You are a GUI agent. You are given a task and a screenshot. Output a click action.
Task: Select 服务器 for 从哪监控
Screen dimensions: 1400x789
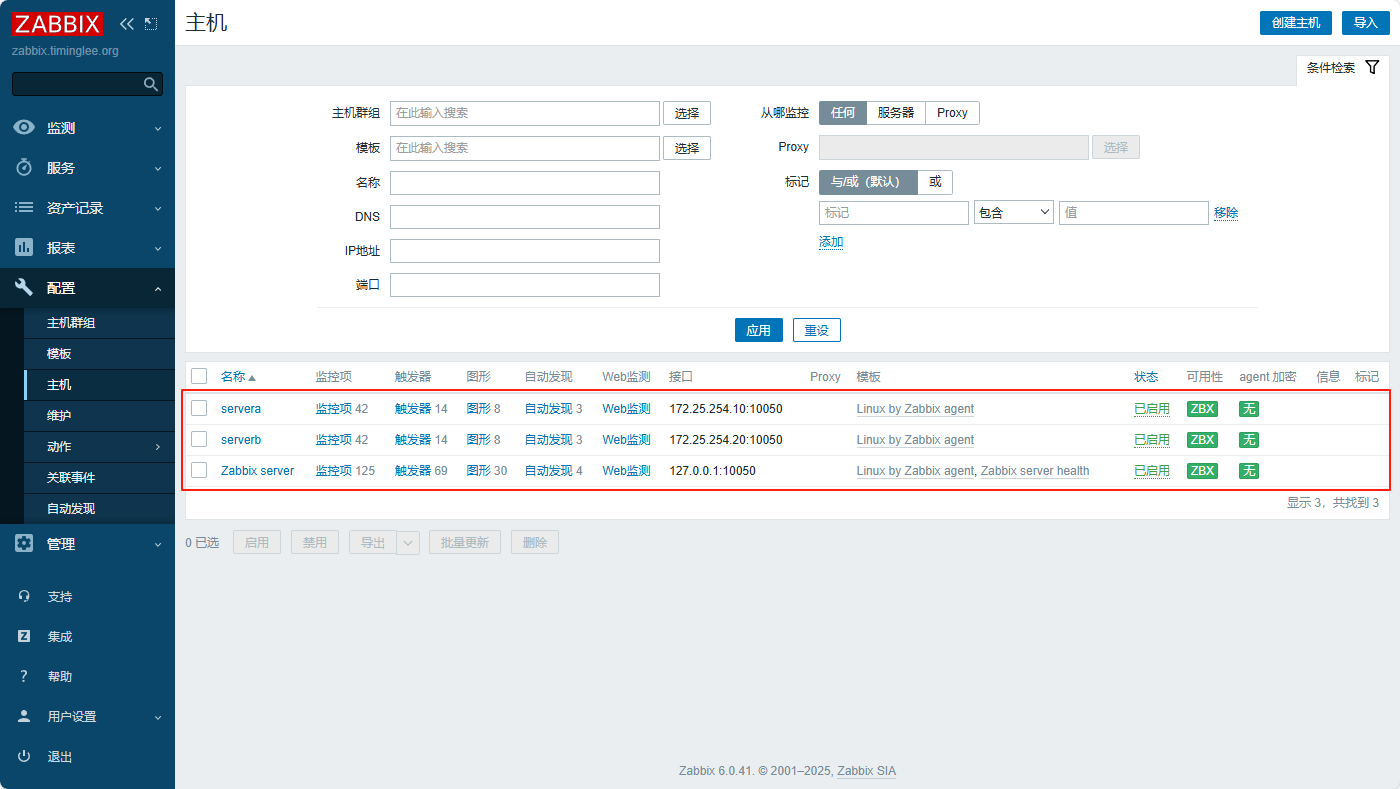click(896, 113)
